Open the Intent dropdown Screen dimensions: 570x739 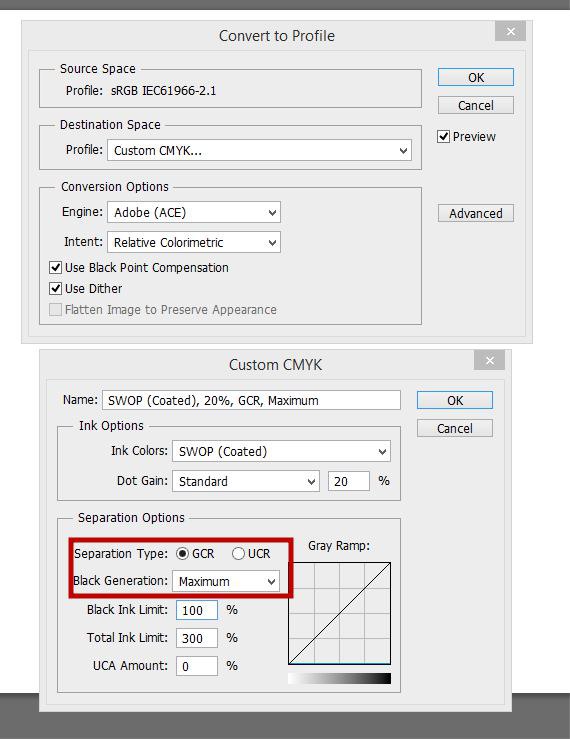tap(194, 242)
